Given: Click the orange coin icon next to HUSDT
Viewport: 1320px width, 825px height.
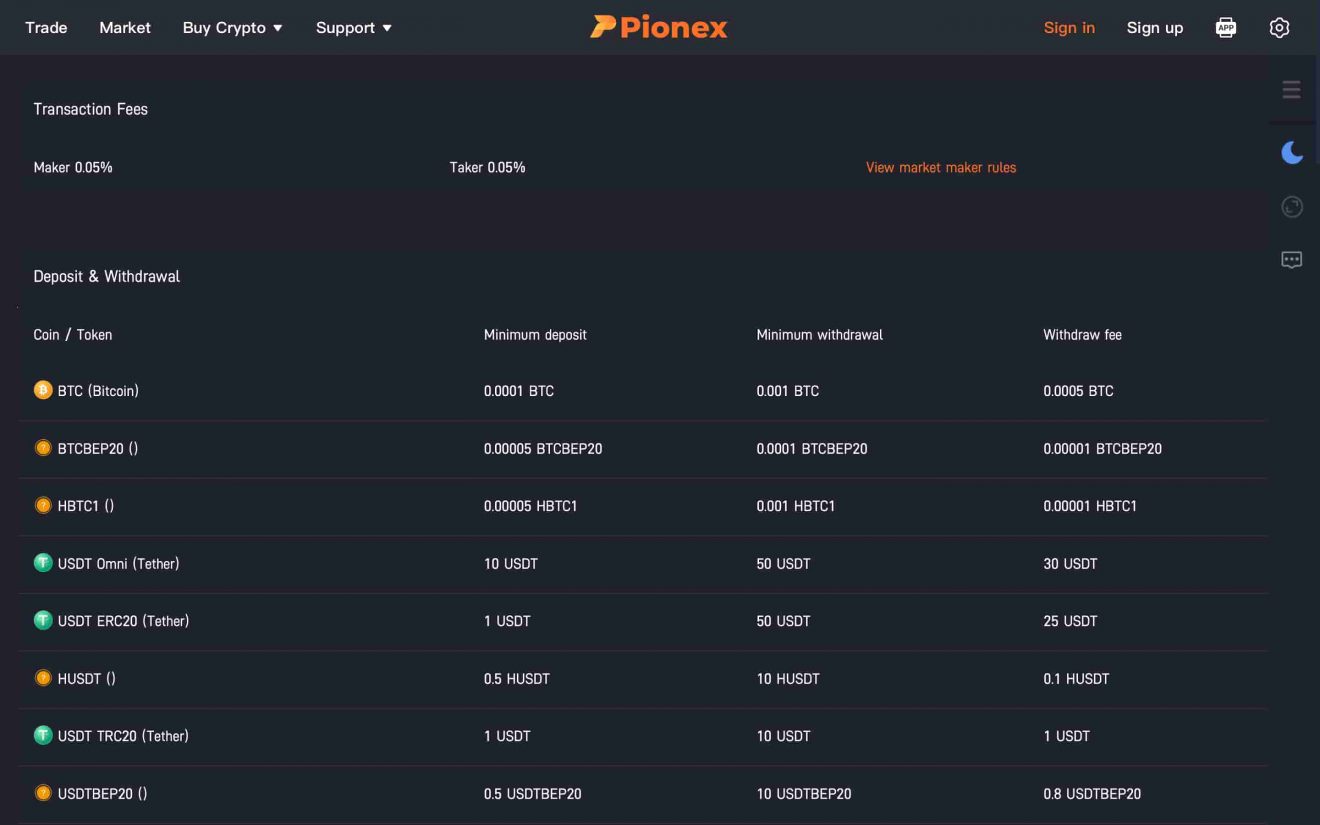Looking at the screenshot, I should point(42,677).
